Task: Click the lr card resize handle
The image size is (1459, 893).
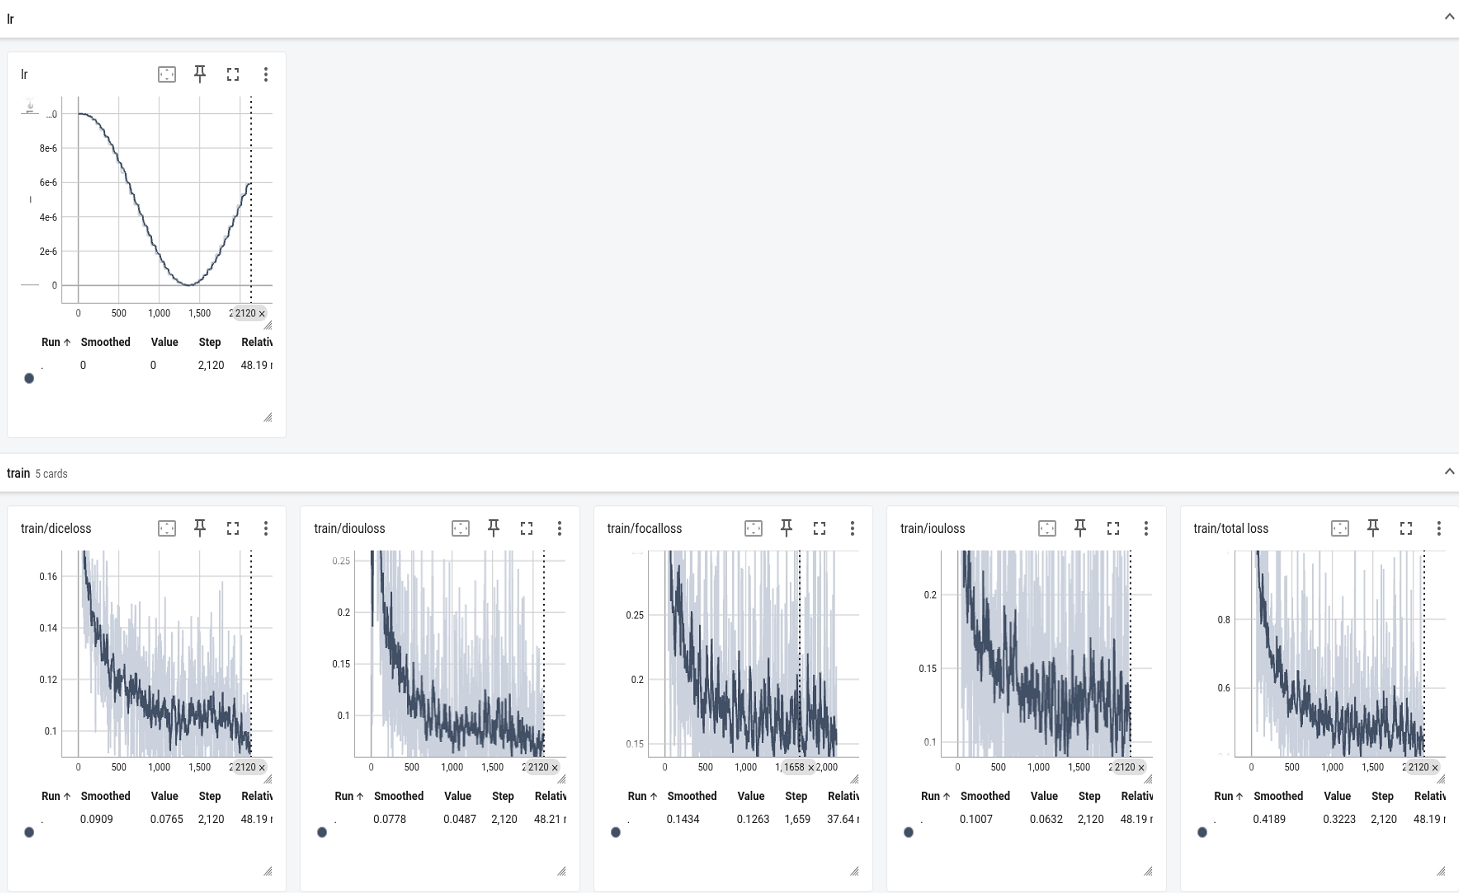Action: click(x=268, y=417)
